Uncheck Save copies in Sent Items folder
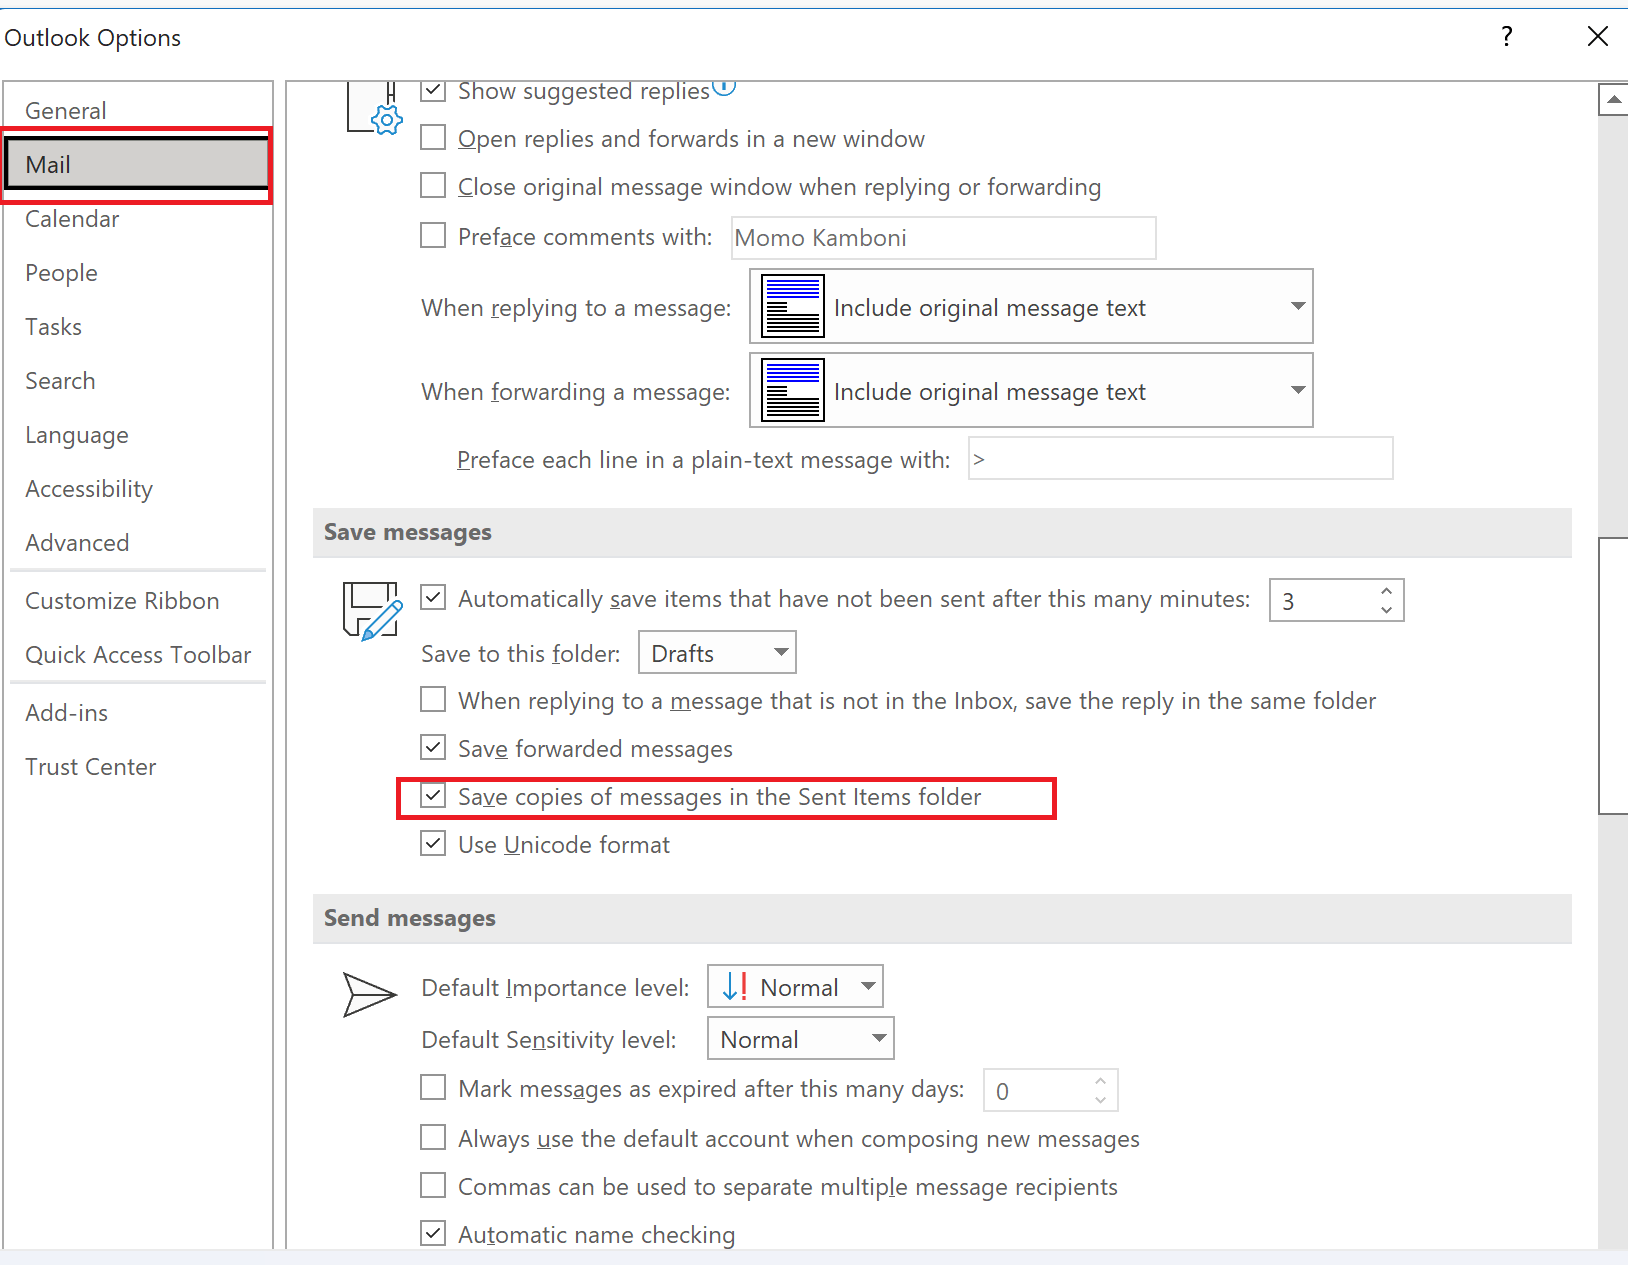1628x1265 pixels. tap(433, 795)
